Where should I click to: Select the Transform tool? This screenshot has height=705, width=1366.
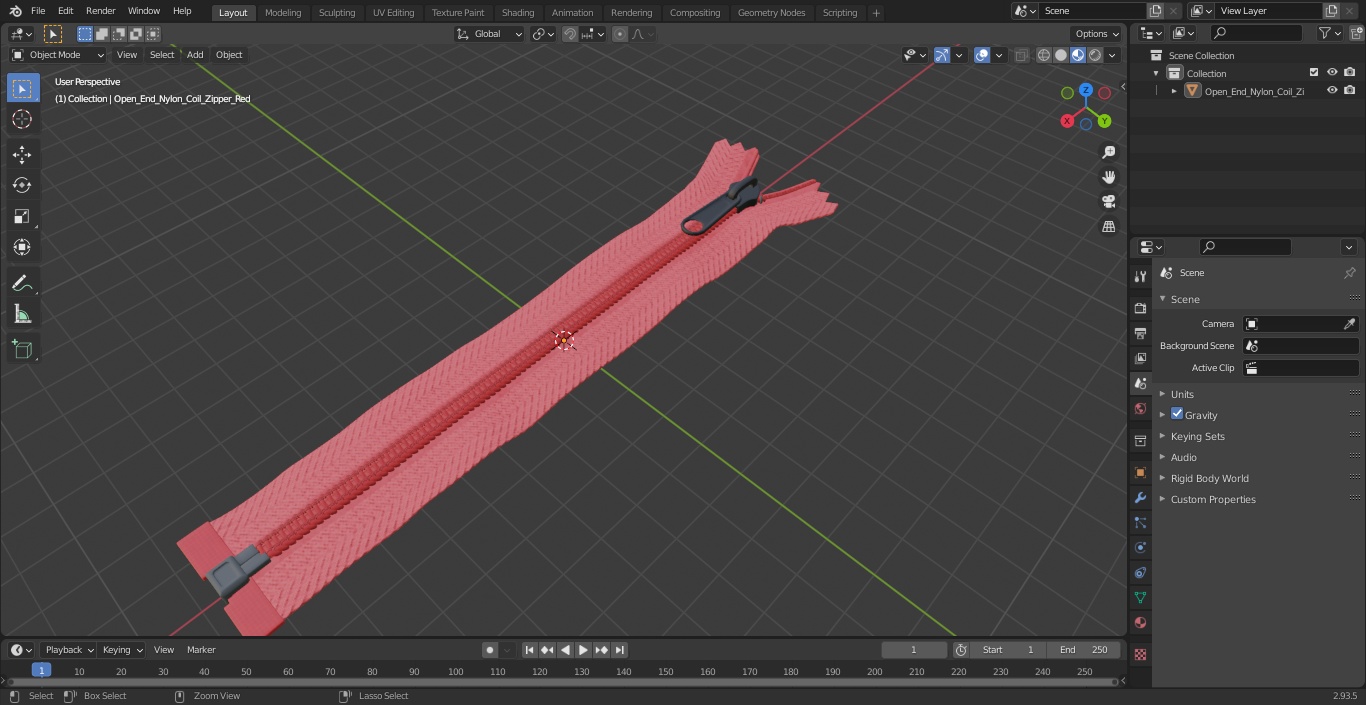22,247
